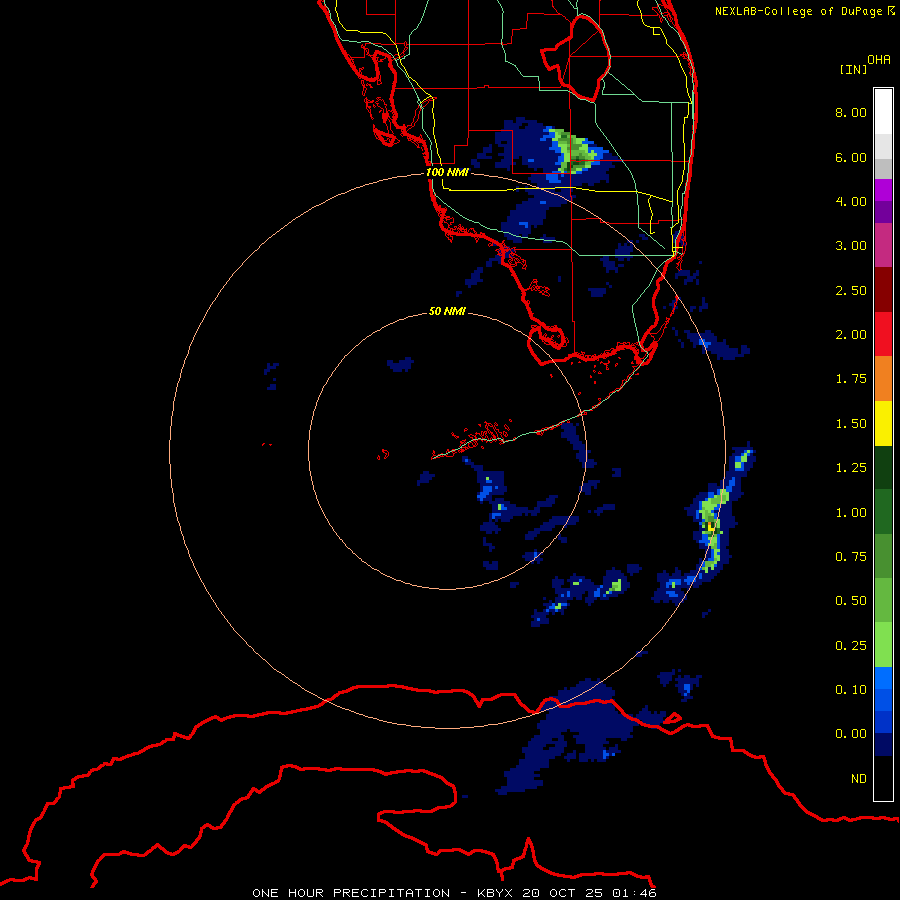This screenshot has width=900, height=900.
Task: Click the 8.00 legend value
Action: click(851, 112)
